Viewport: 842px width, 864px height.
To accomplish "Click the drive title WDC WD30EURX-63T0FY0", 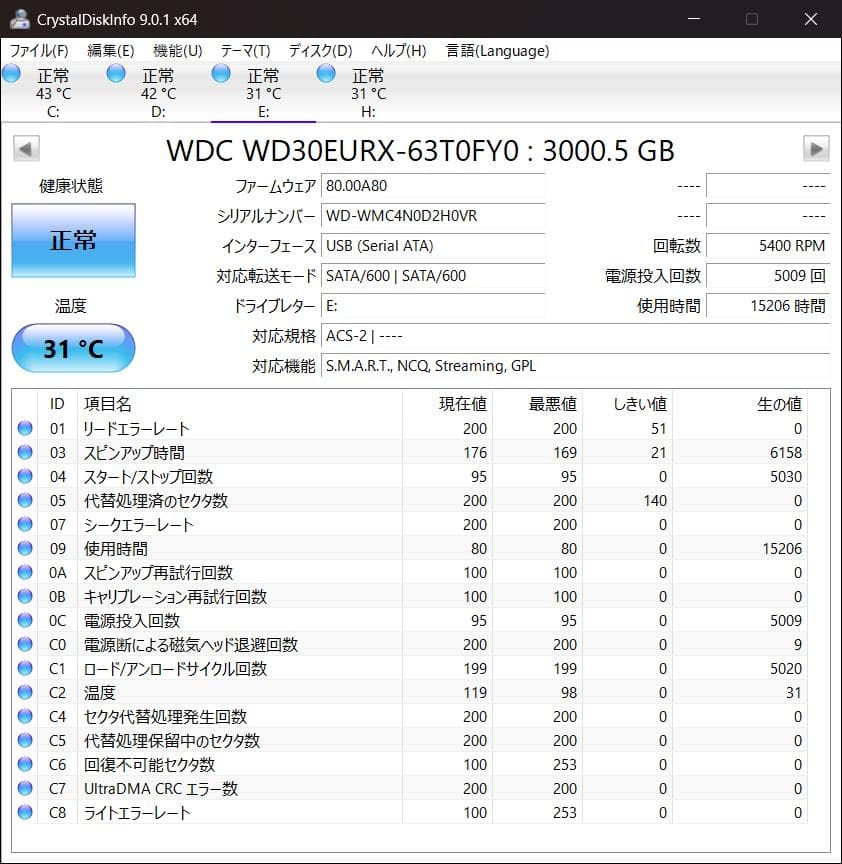I will click(420, 151).
